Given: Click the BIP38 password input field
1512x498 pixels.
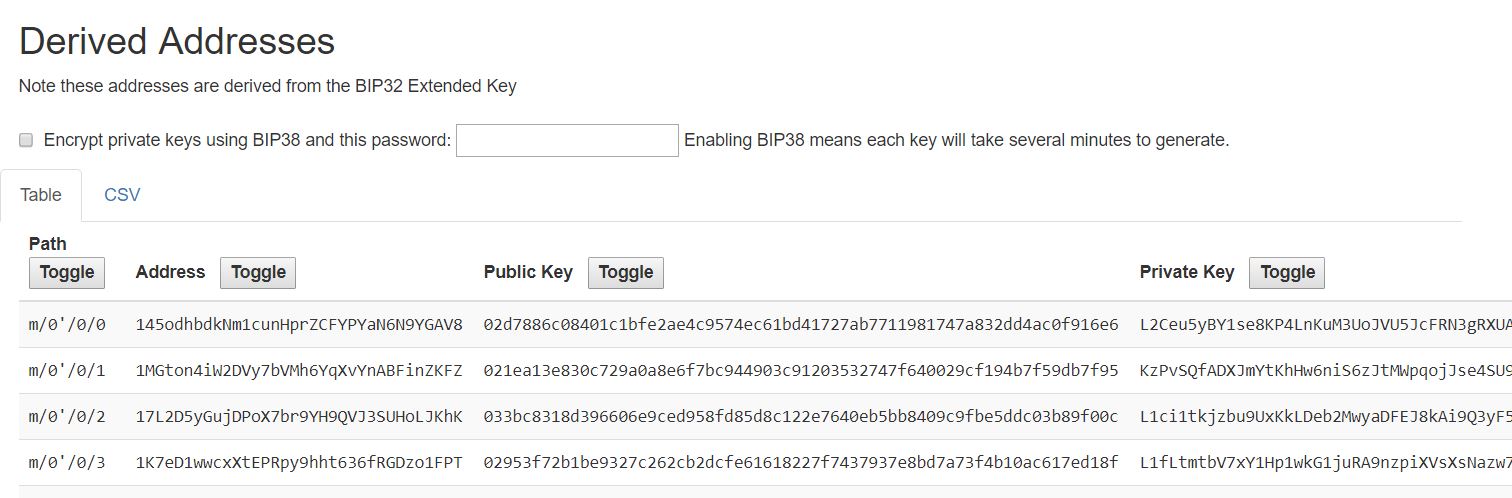Looking at the screenshot, I should pyautogui.click(x=567, y=140).
